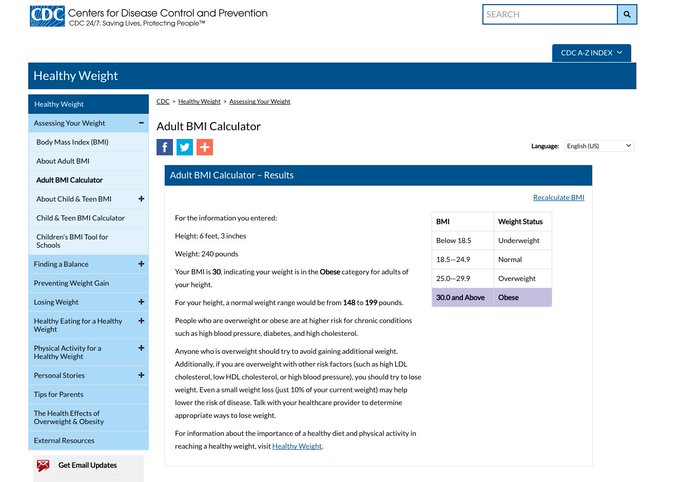
Task: Click the '25.0—29.9' table cell
Action: [x=463, y=279]
